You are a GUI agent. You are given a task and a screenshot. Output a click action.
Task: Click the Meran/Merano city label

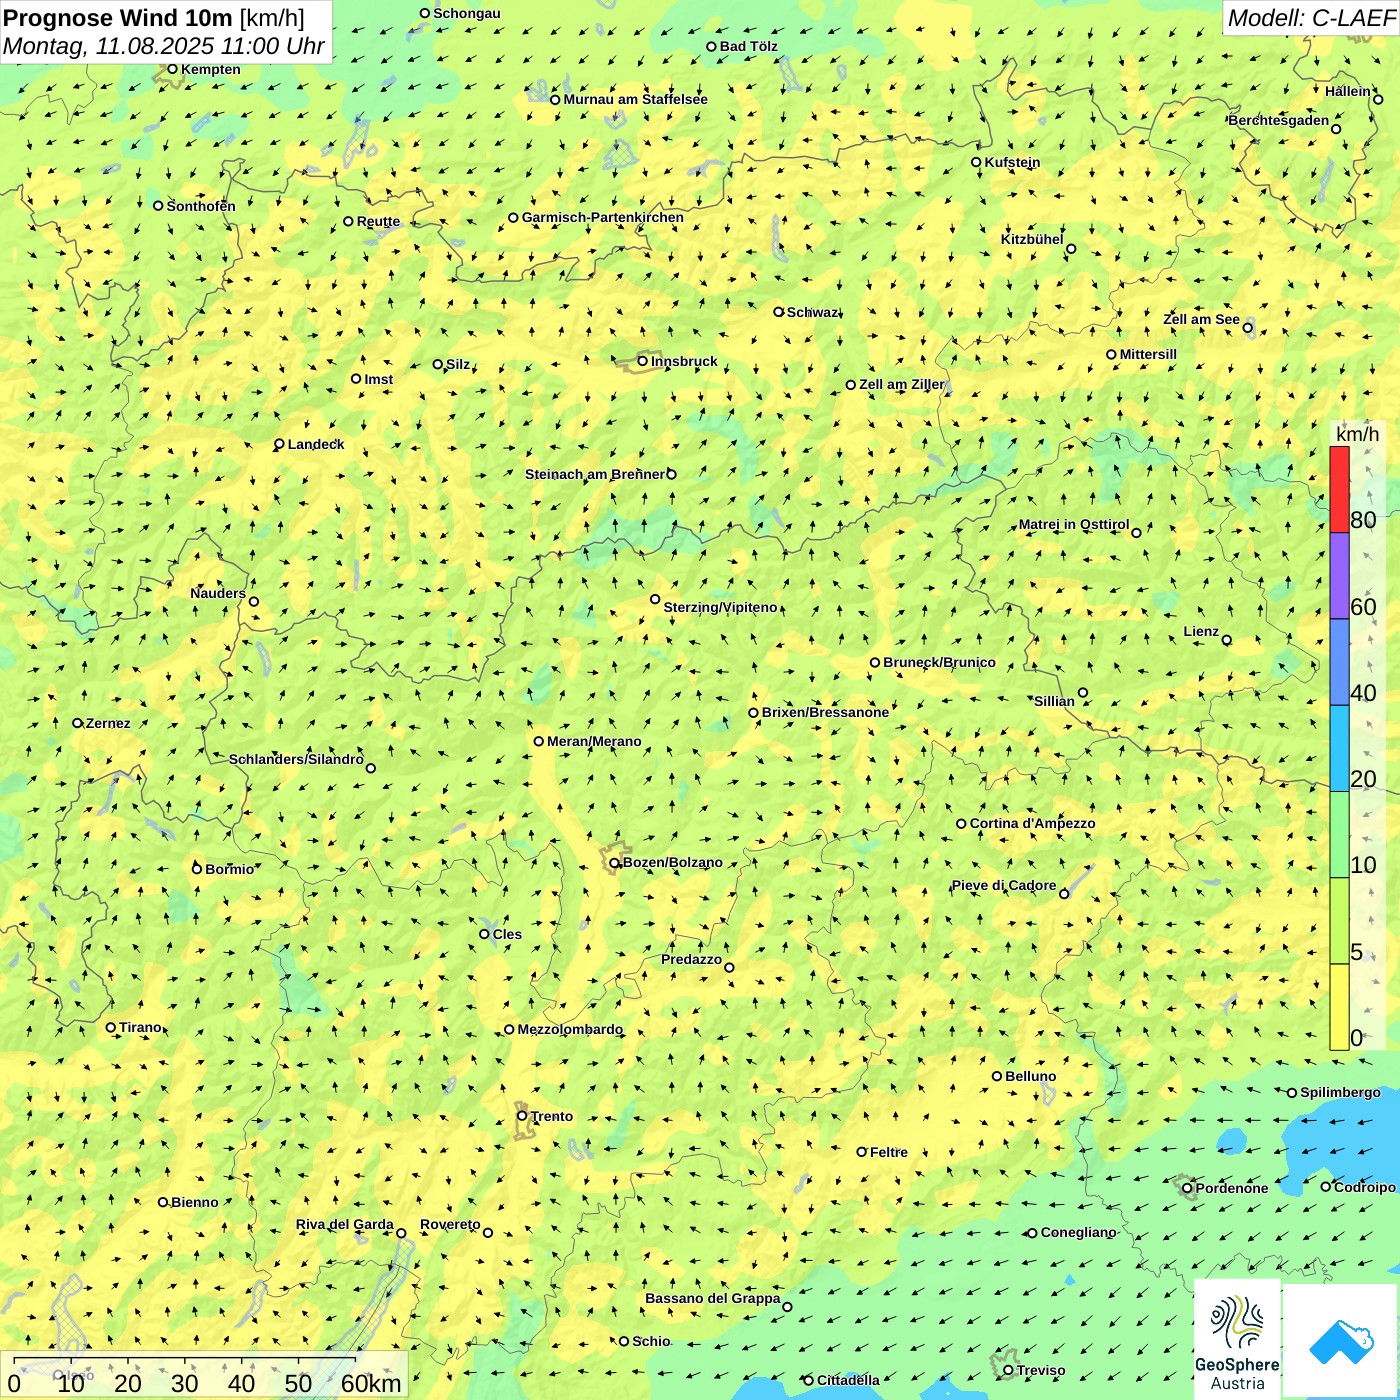click(x=594, y=741)
